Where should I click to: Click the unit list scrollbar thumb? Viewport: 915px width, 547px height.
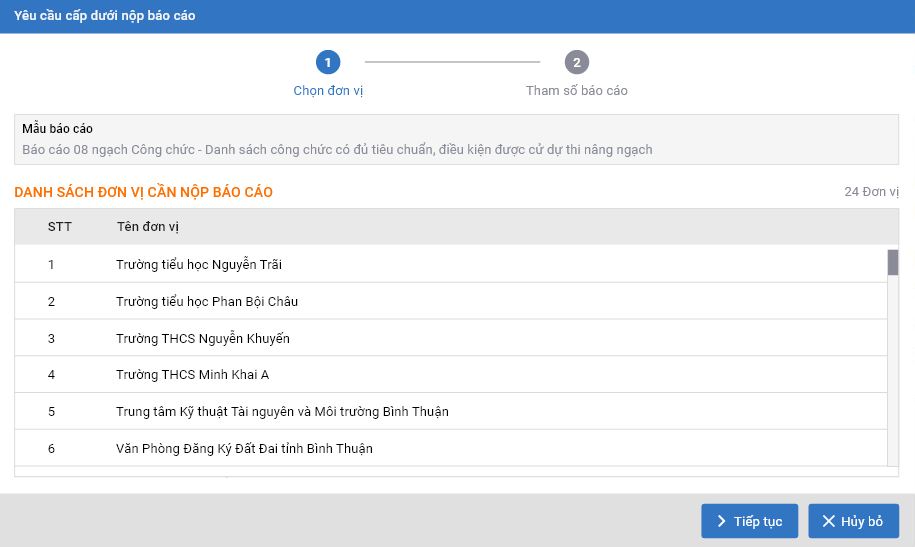click(x=892, y=262)
